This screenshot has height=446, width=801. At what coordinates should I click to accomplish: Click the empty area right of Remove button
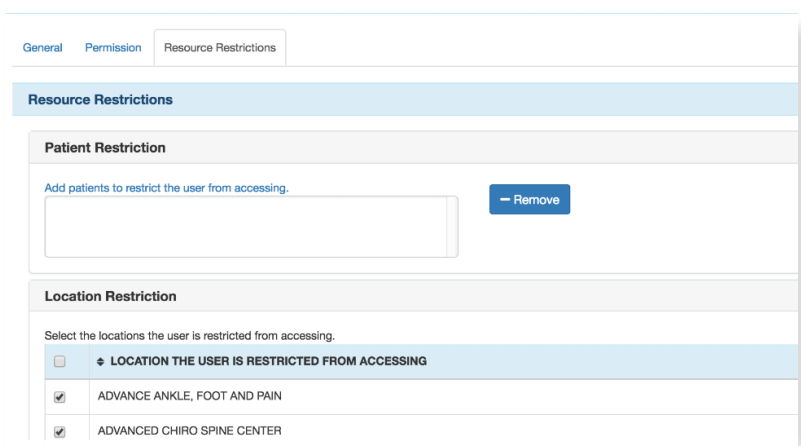pos(680,200)
